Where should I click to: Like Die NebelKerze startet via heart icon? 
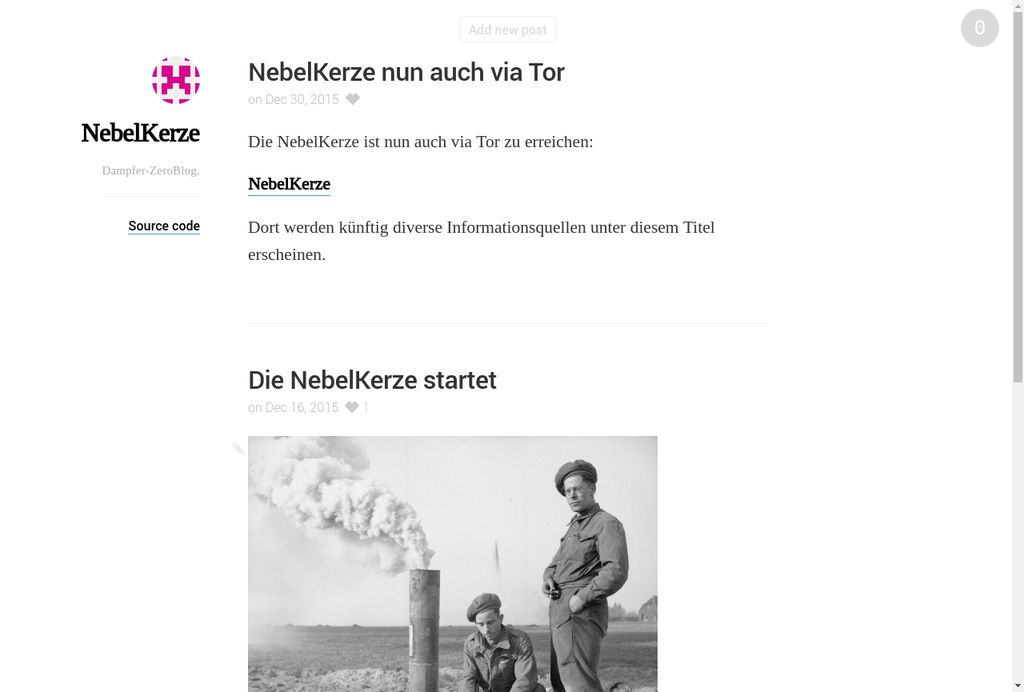[352, 407]
